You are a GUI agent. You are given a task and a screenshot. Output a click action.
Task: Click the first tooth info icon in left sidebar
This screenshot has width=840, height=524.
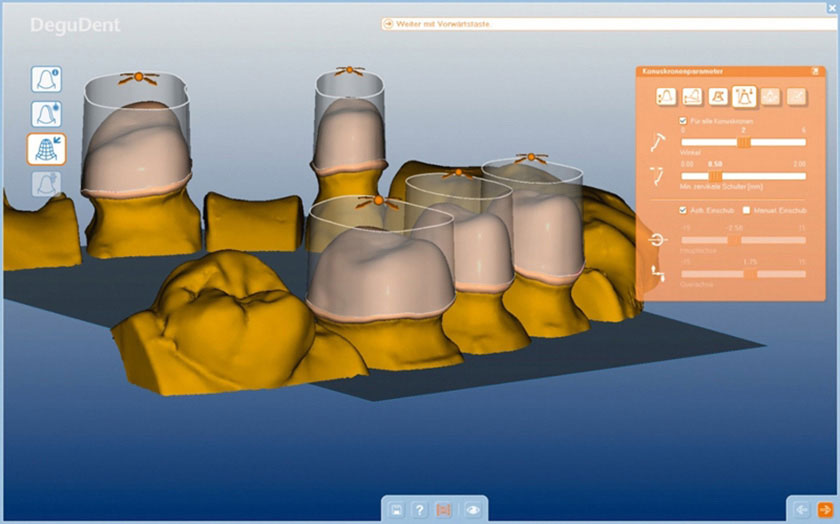[46, 80]
